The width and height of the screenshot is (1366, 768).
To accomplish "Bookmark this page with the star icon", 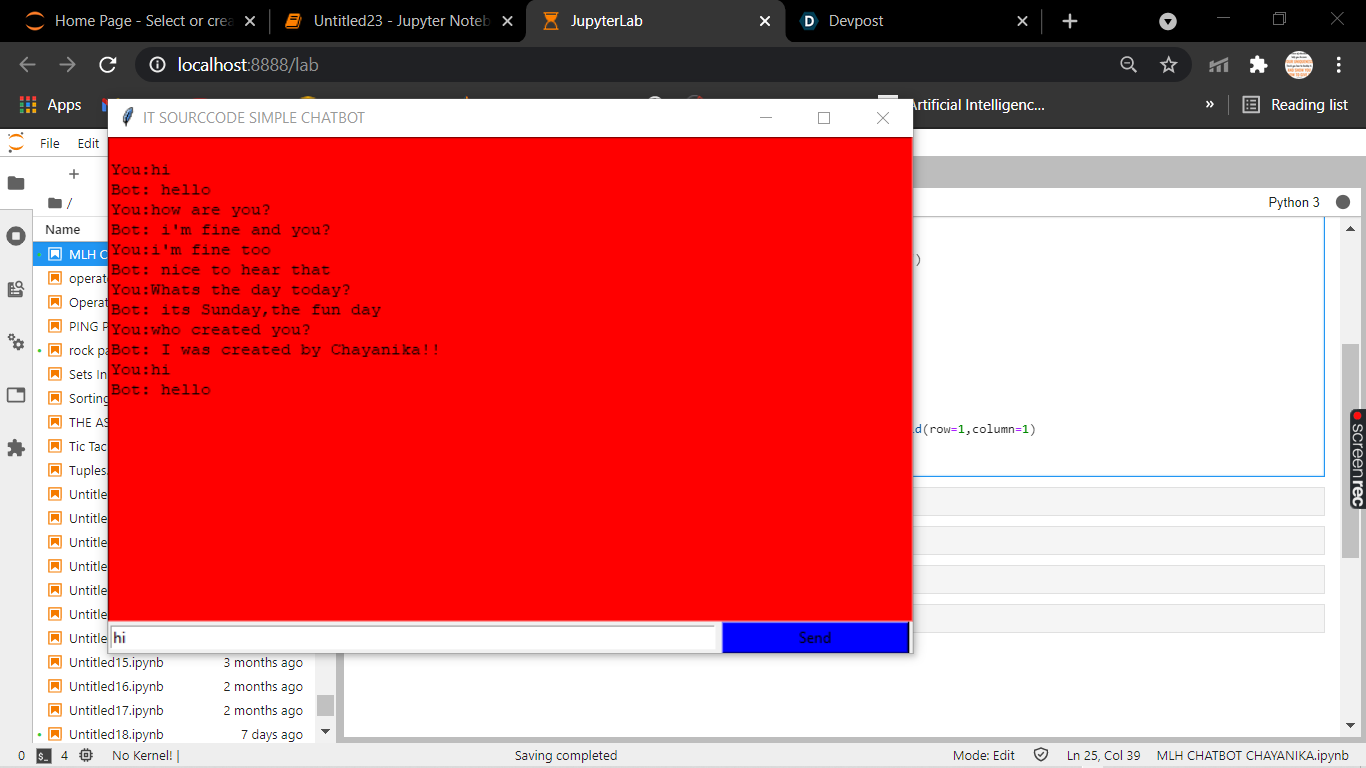I will 1168,65.
